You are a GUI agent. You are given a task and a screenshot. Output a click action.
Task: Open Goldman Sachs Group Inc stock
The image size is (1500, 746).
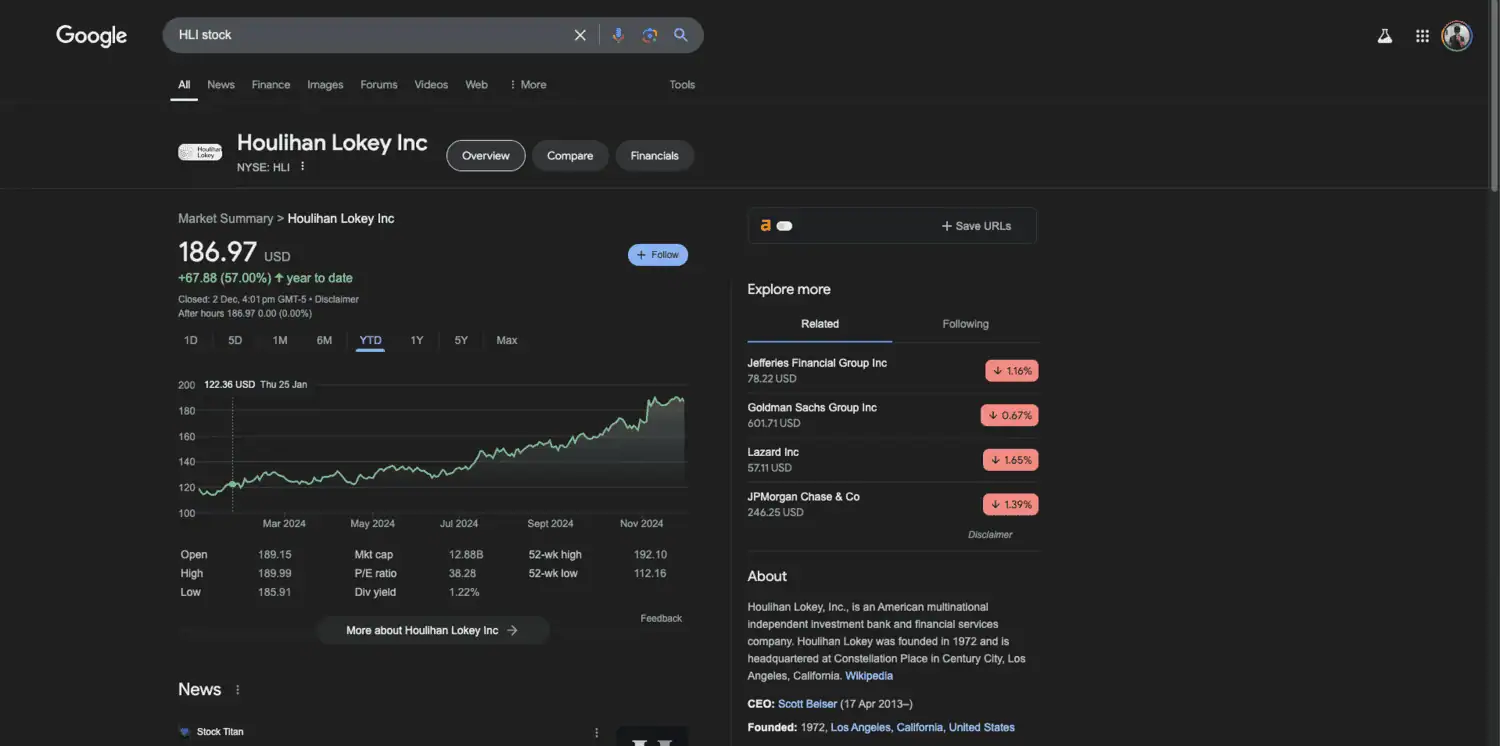point(812,408)
